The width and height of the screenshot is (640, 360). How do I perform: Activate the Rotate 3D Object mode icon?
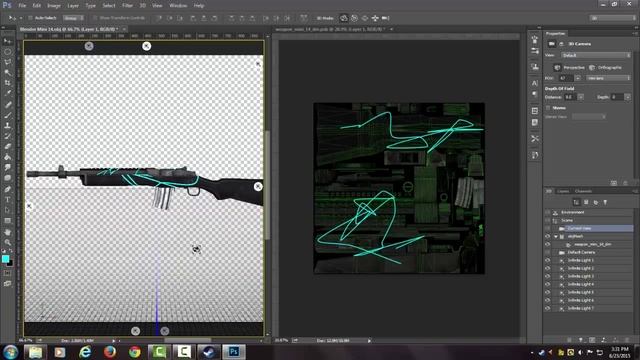pos(344,18)
